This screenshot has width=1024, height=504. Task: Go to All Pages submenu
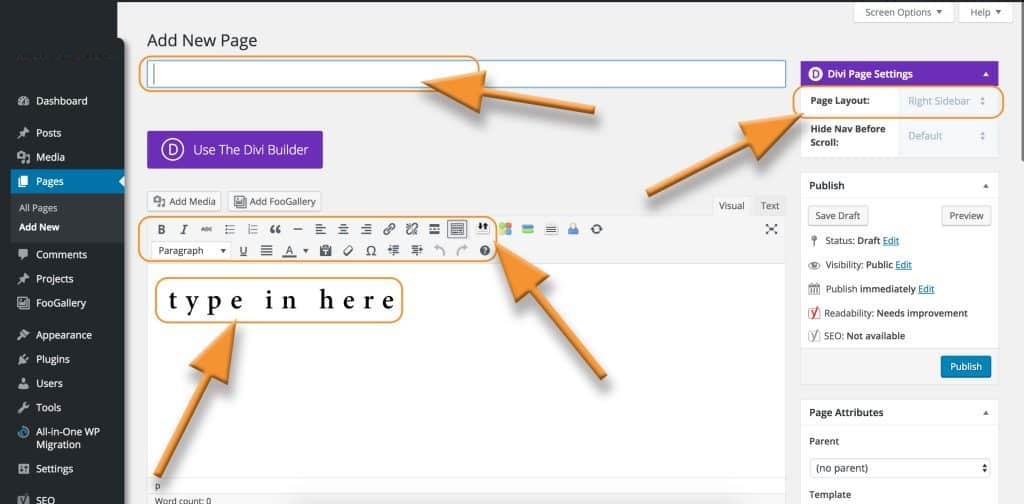coord(38,208)
